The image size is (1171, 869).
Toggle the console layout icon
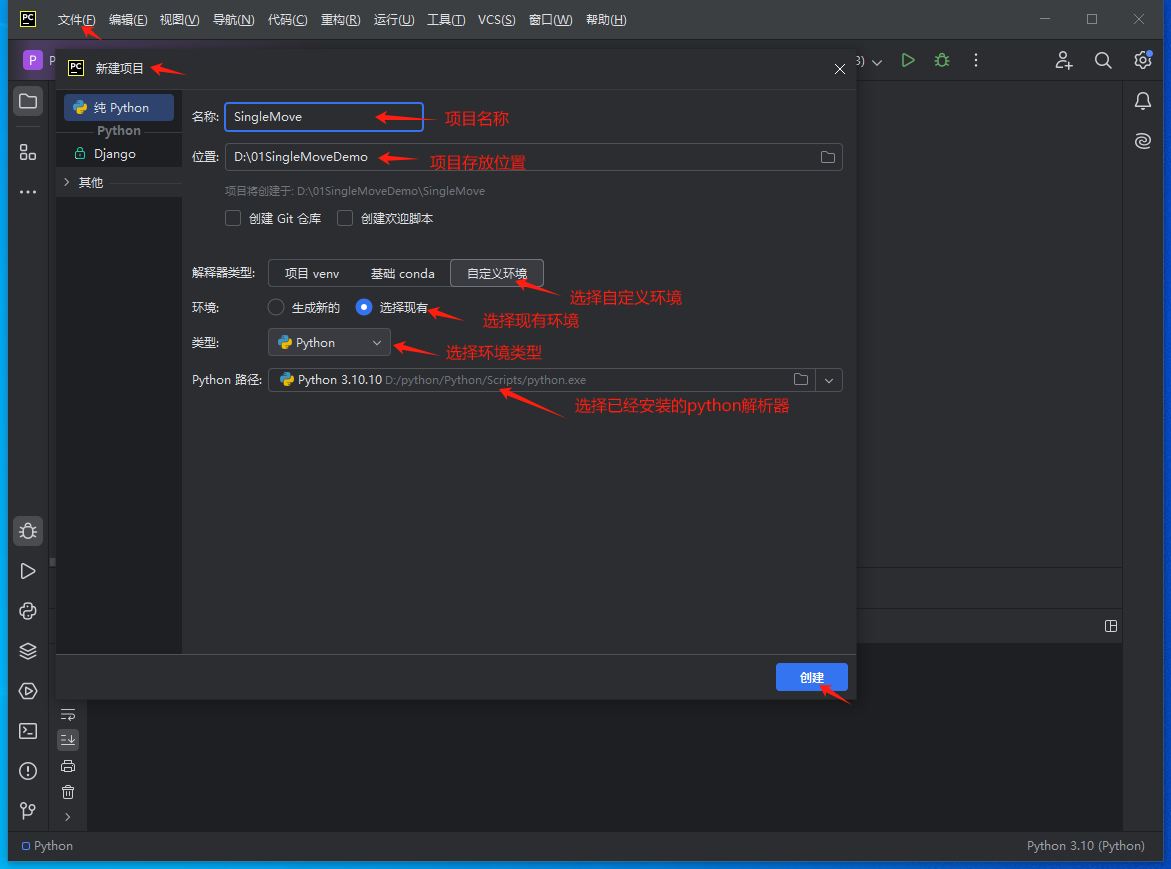(x=1111, y=626)
